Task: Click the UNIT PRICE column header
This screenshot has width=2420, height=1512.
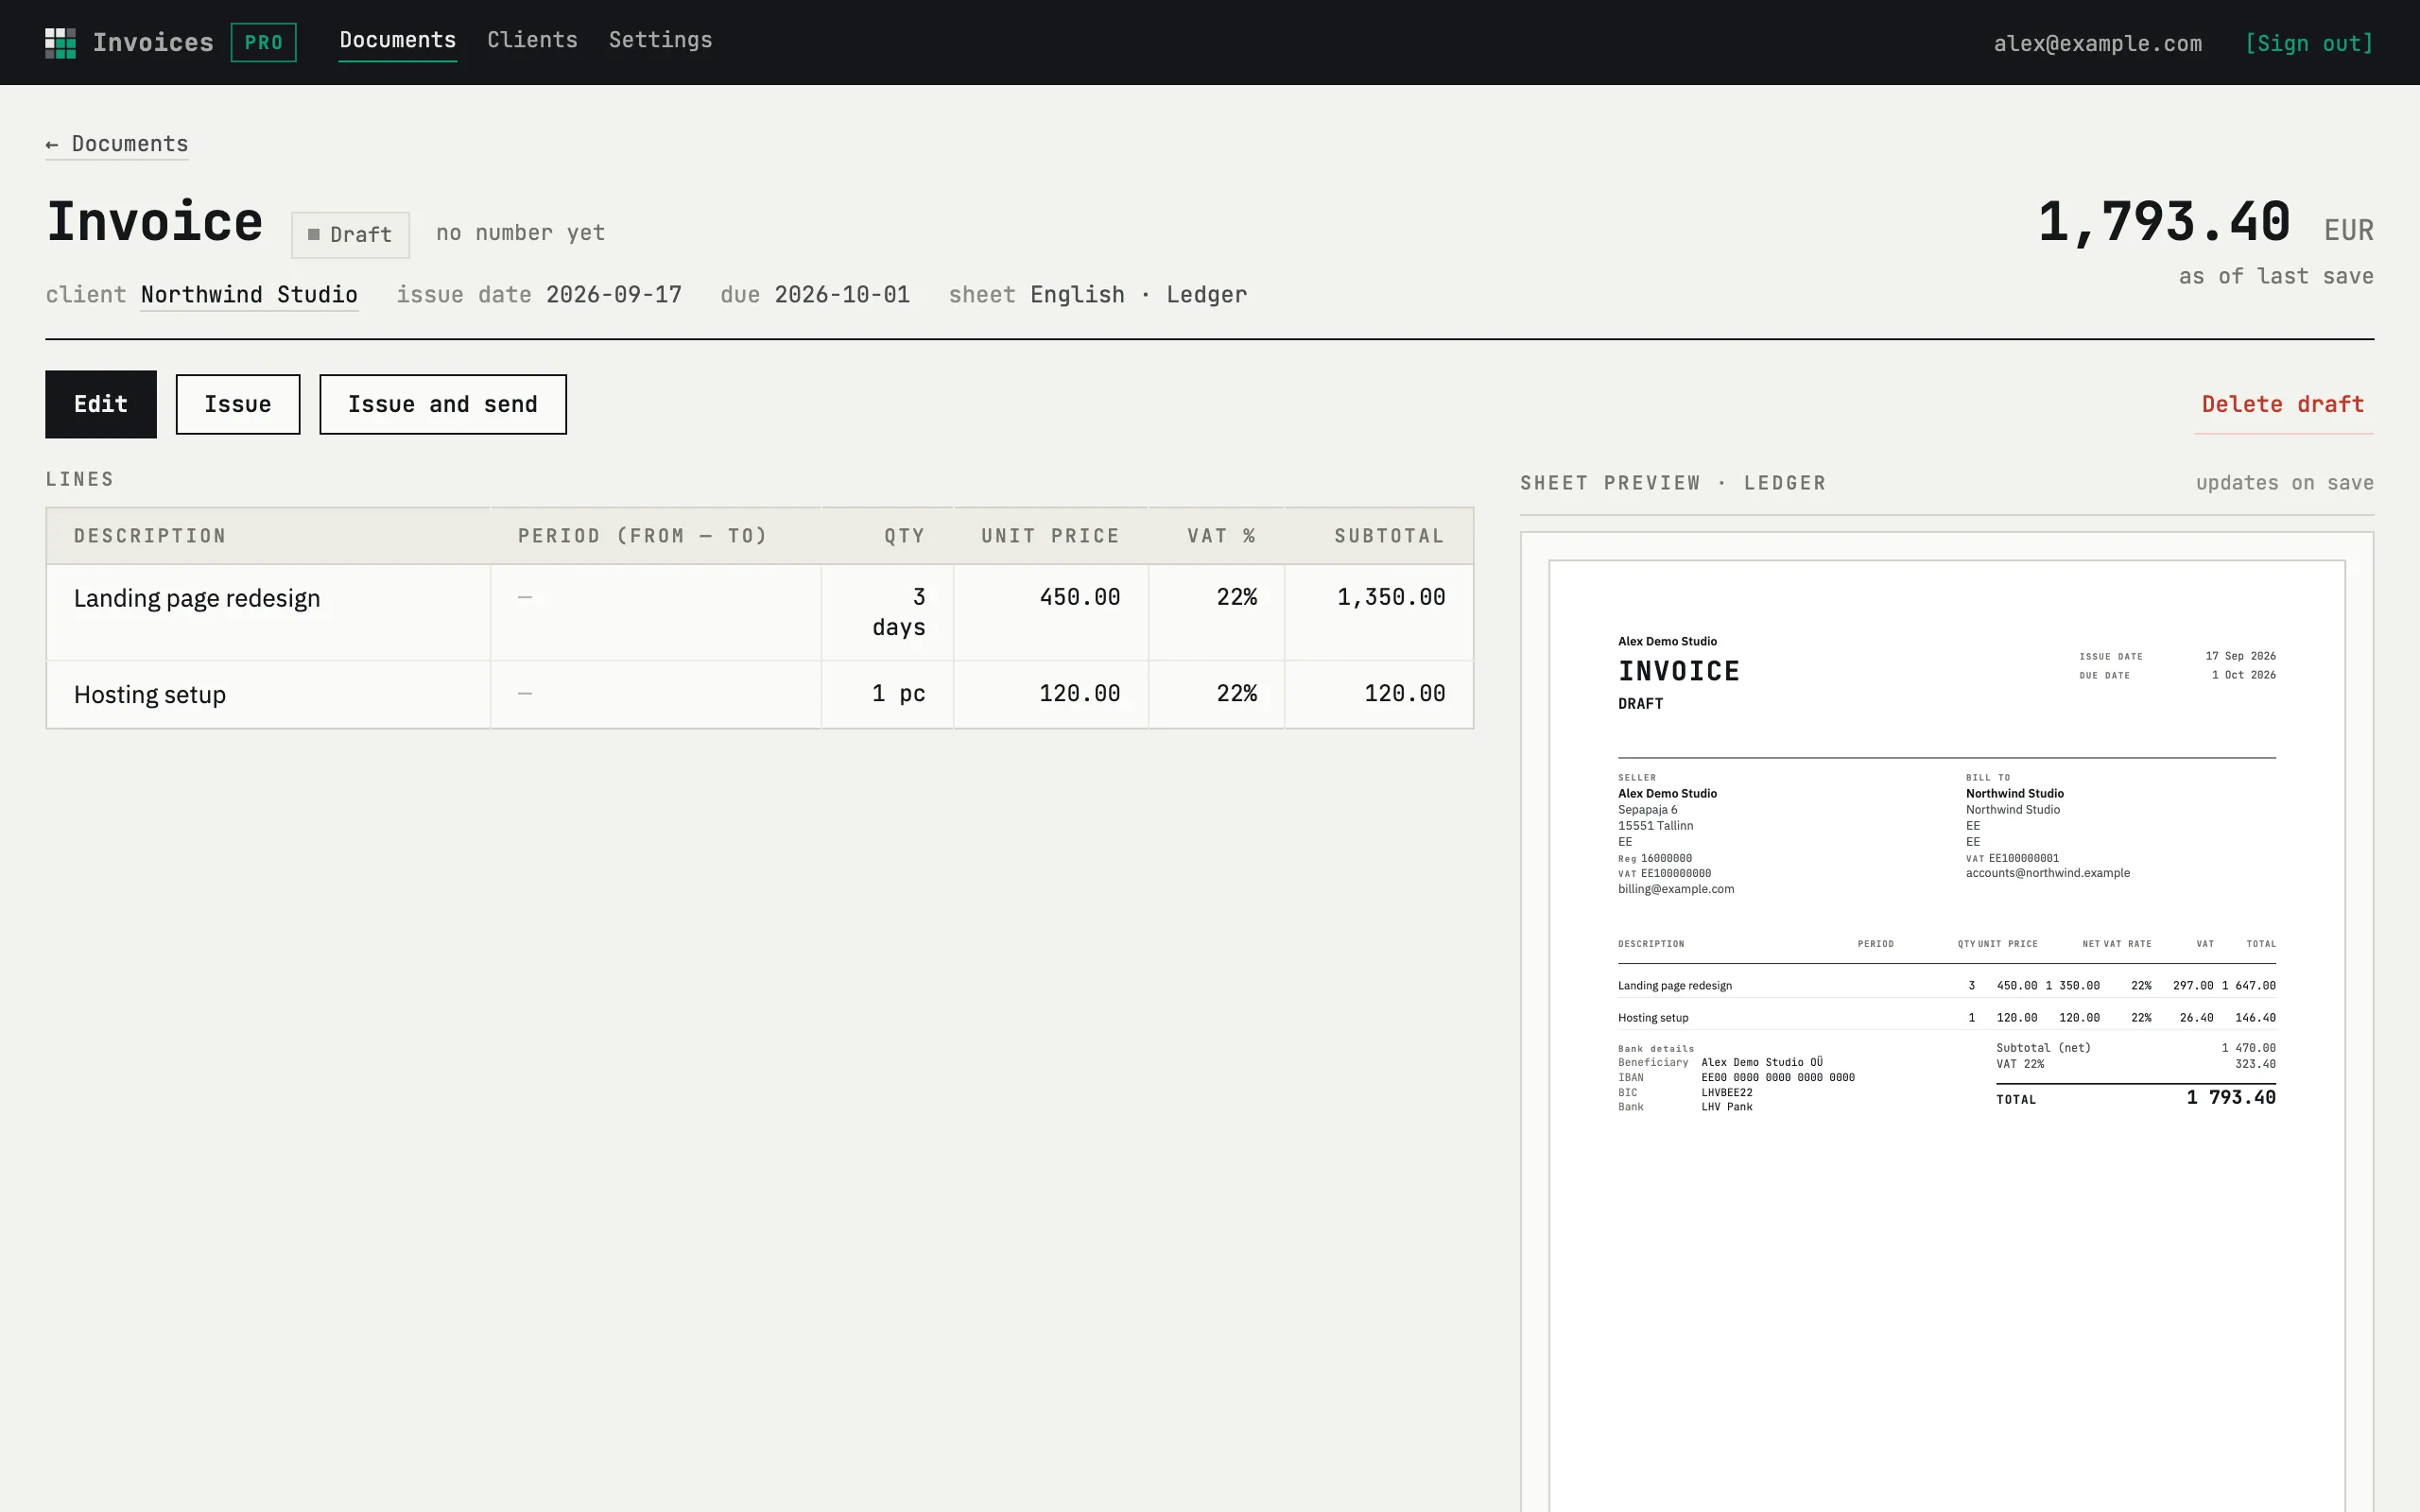Action: click(x=1050, y=536)
